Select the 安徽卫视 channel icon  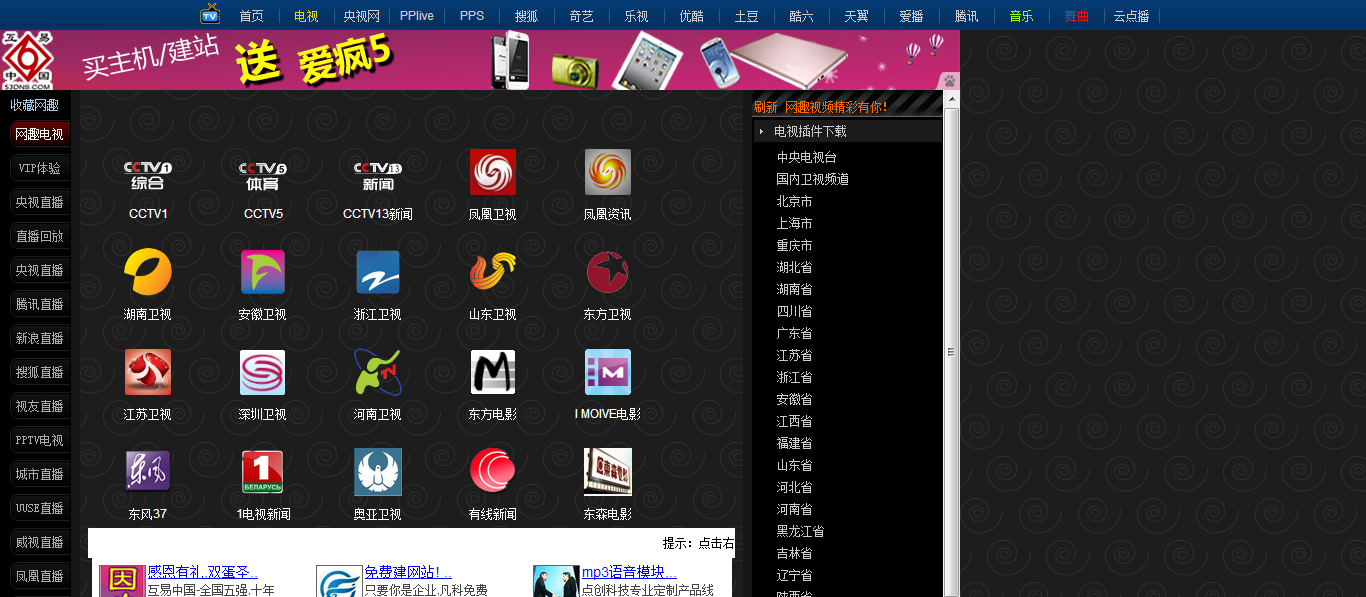pos(263,272)
